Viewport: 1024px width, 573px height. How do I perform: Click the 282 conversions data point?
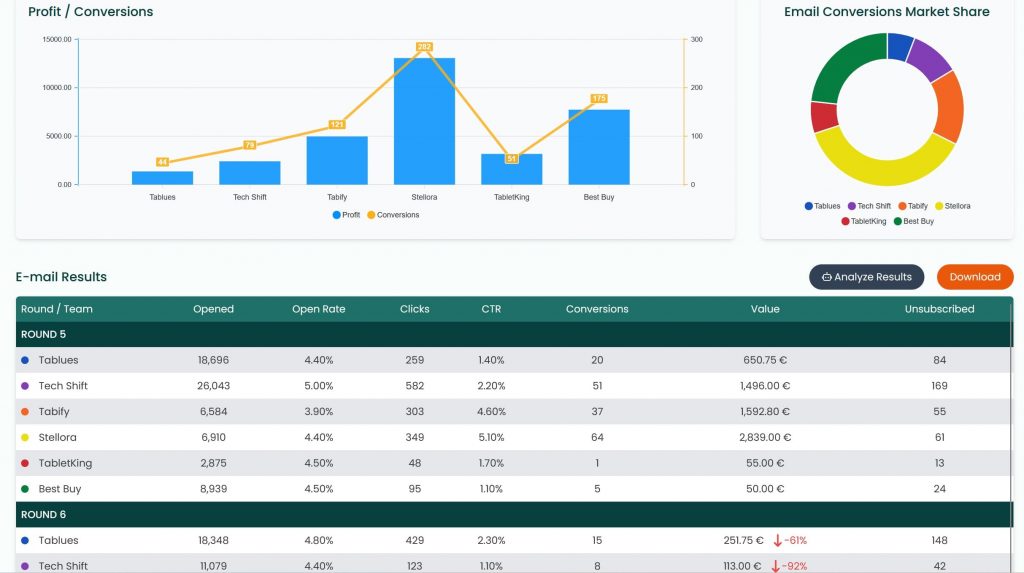(424, 47)
